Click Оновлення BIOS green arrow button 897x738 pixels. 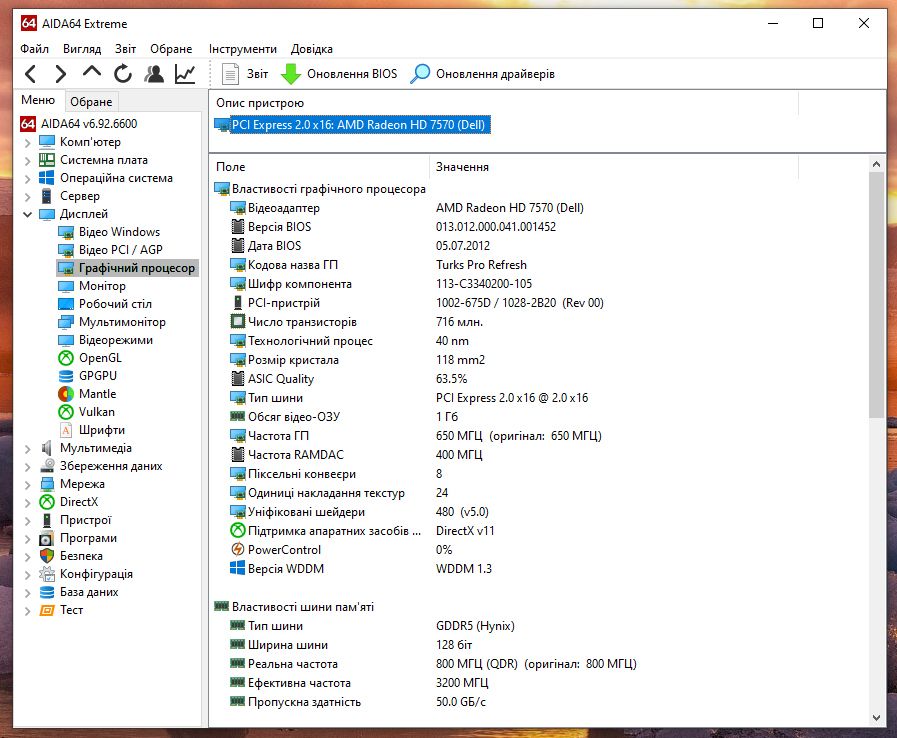tap(339, 74)
